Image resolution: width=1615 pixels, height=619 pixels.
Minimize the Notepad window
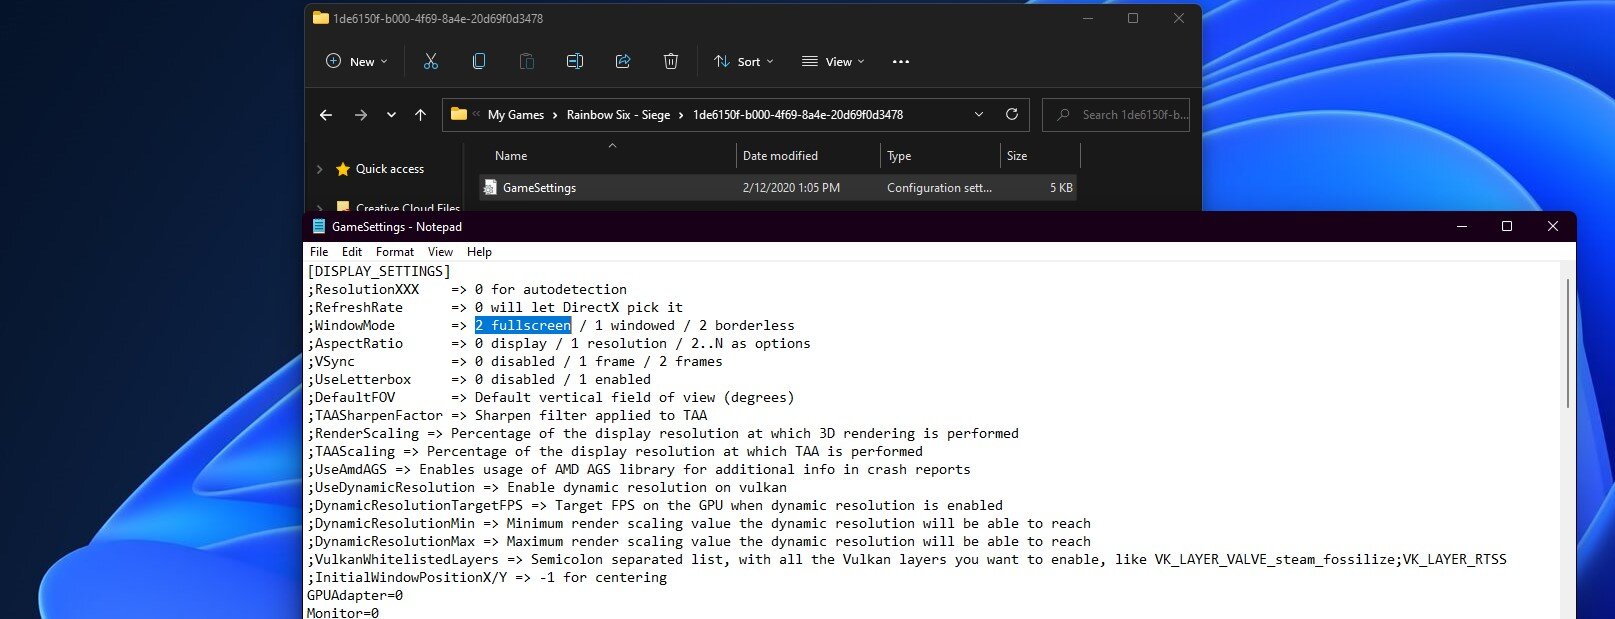[1461, 227]
